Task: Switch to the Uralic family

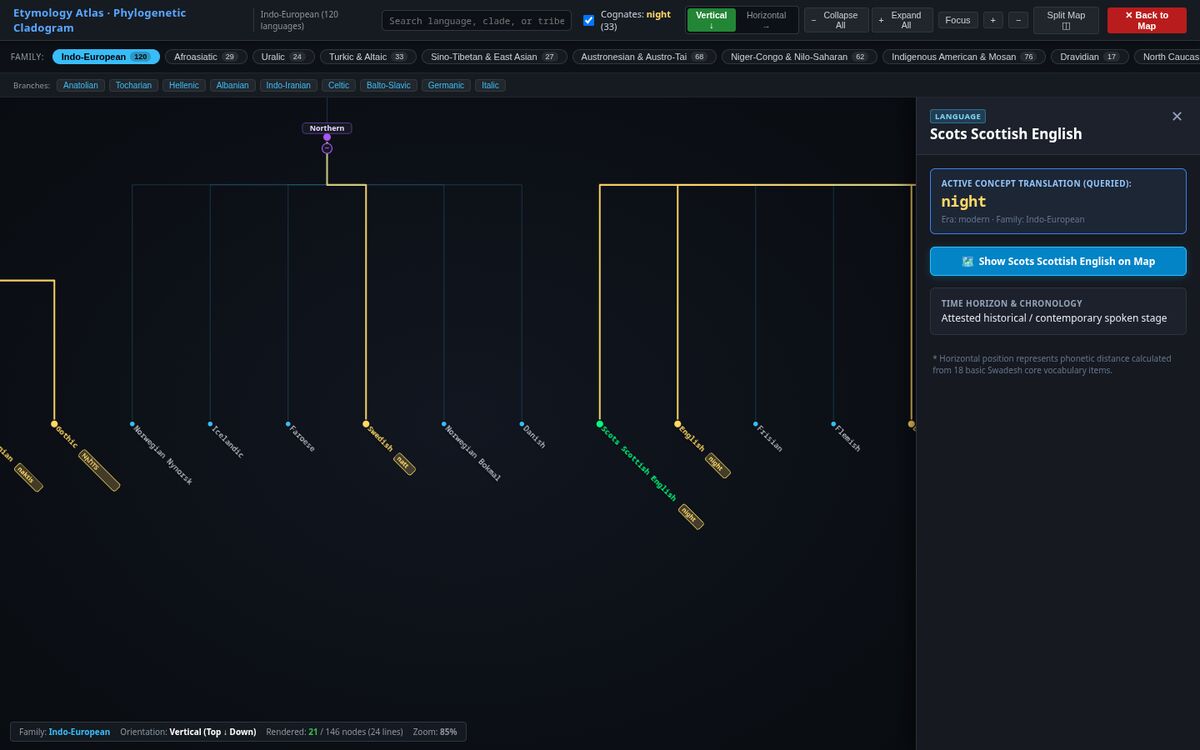Action: 284,57
